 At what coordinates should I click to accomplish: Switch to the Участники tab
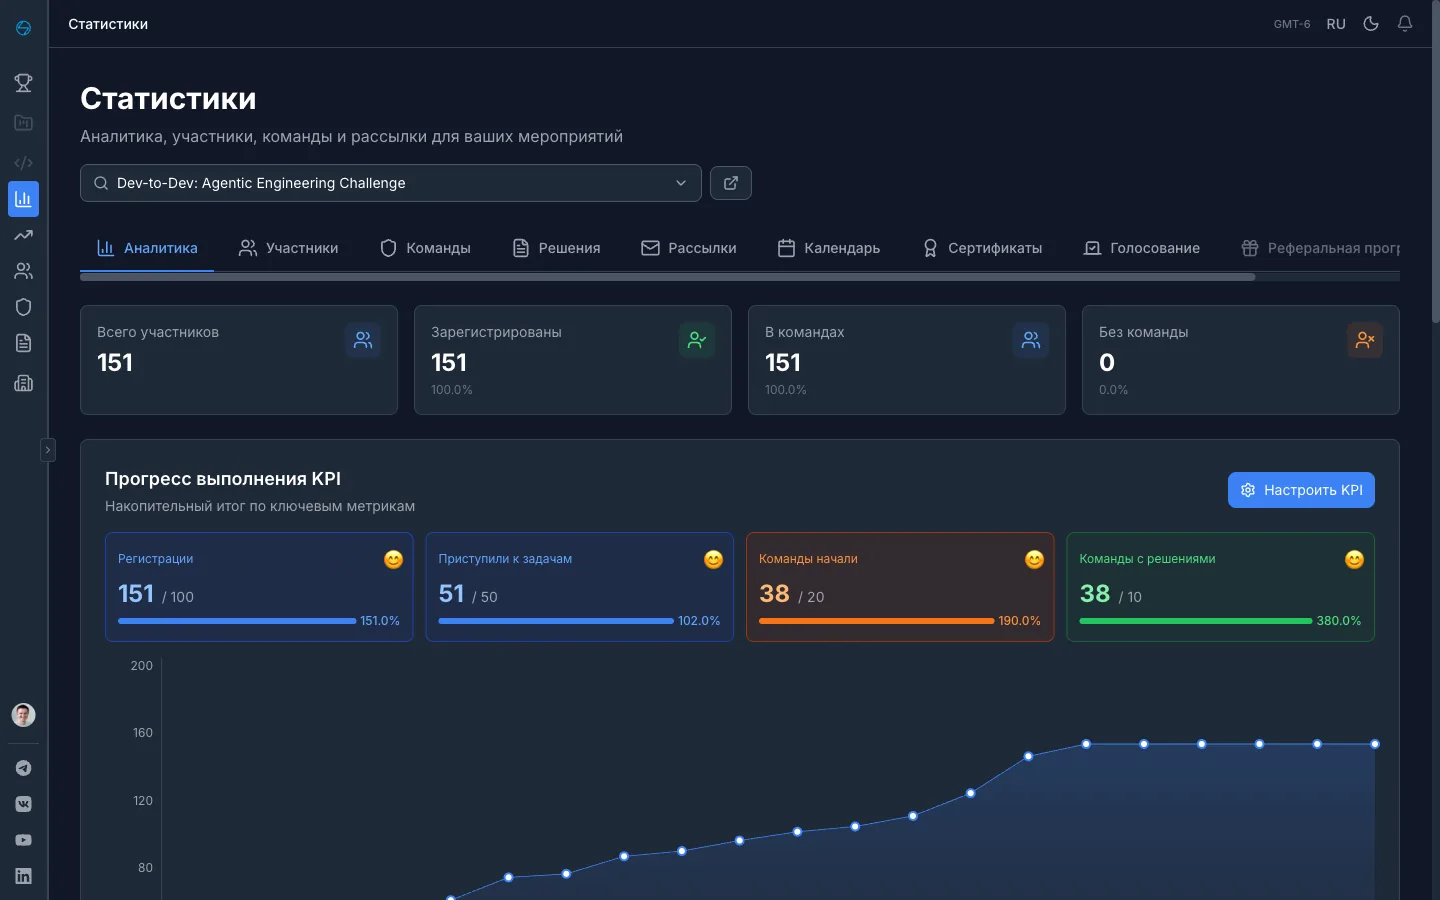[x=288, y=248]
